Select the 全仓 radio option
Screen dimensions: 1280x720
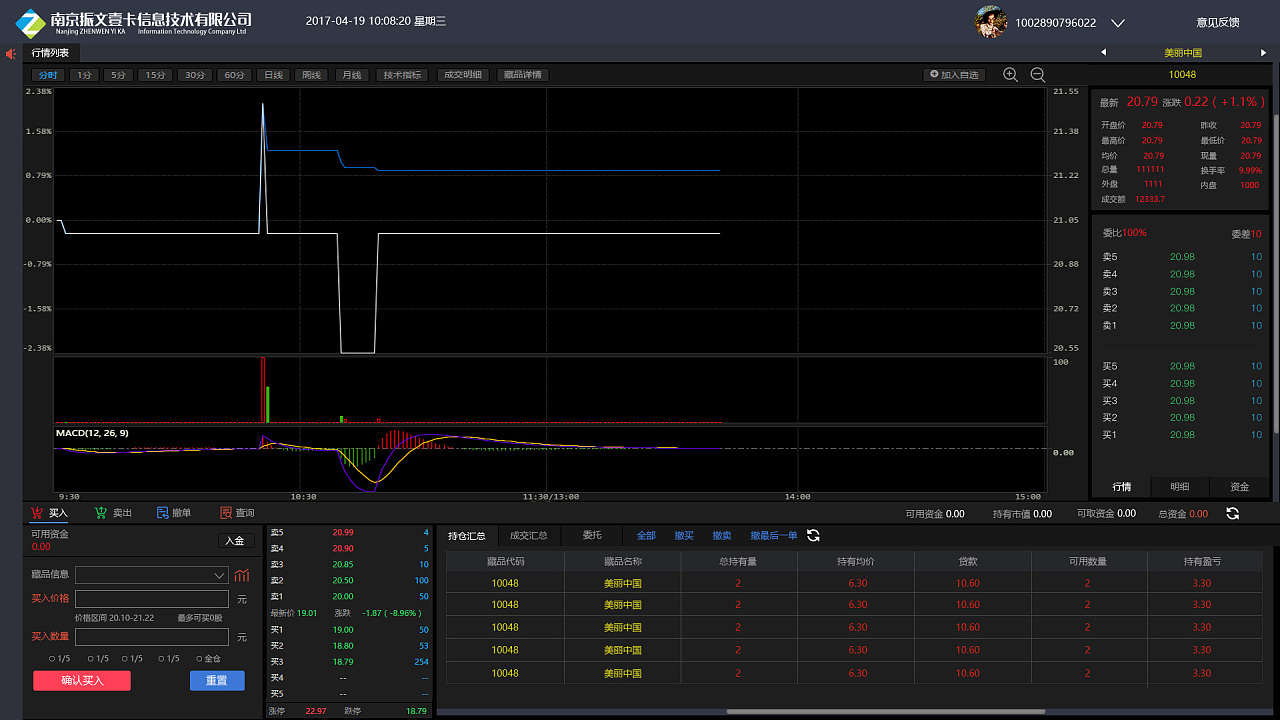(198, 659)
